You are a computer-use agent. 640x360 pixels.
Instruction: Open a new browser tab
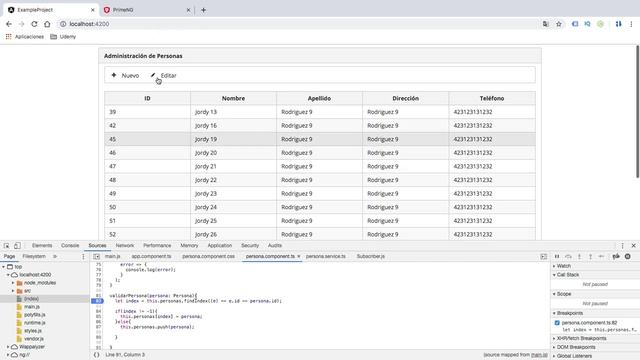point(203,10)
